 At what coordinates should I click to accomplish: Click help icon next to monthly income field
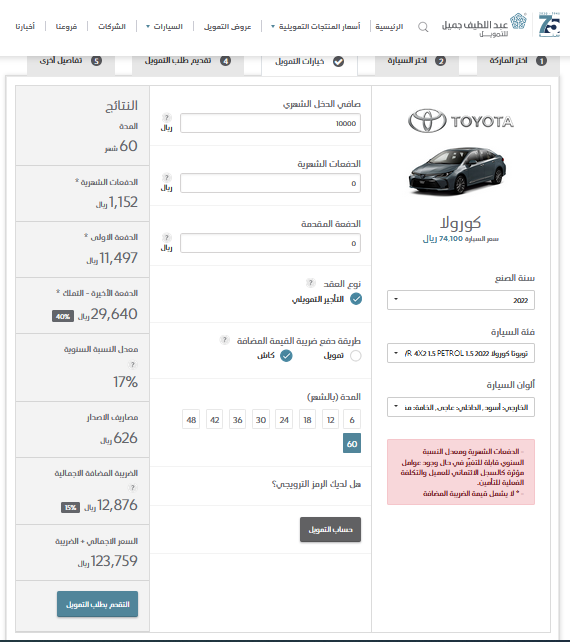pyautogui.click(x=166, y=118)
